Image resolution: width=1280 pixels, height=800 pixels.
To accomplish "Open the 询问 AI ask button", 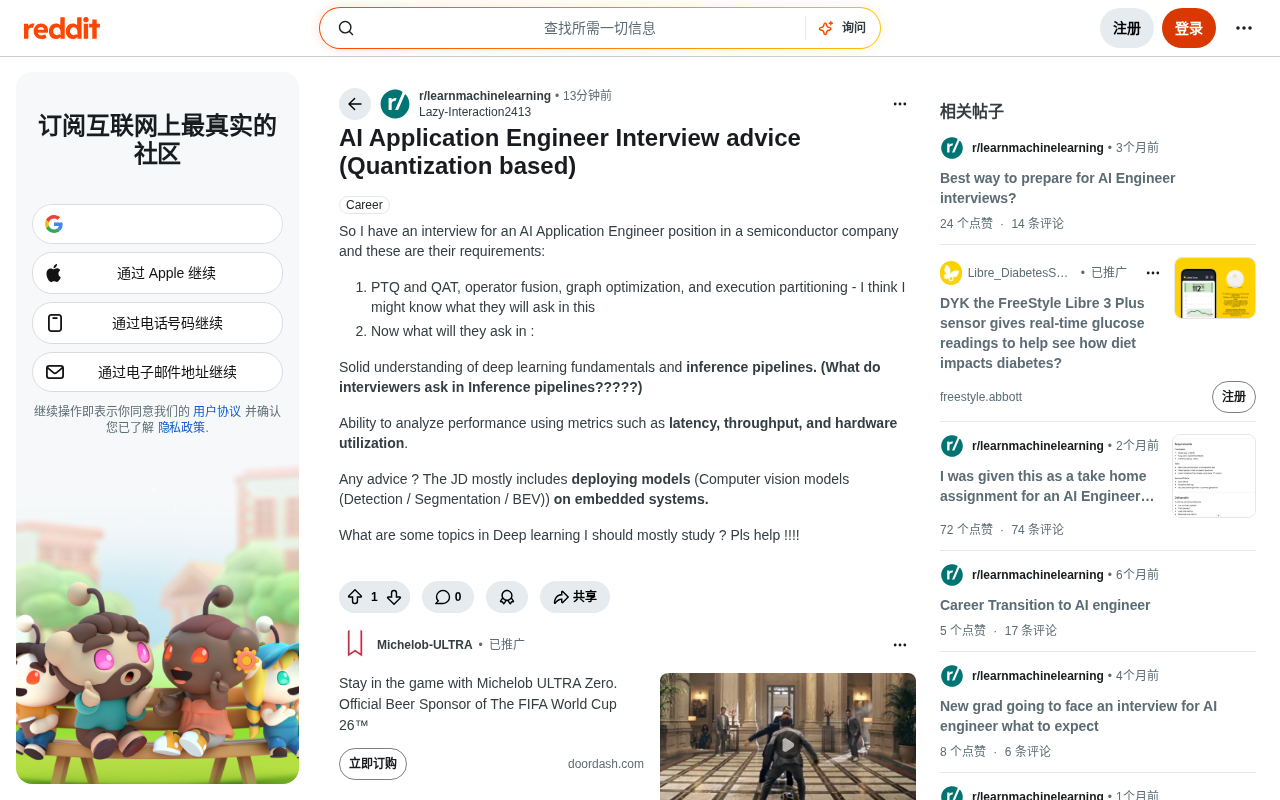I will [842, 28].
